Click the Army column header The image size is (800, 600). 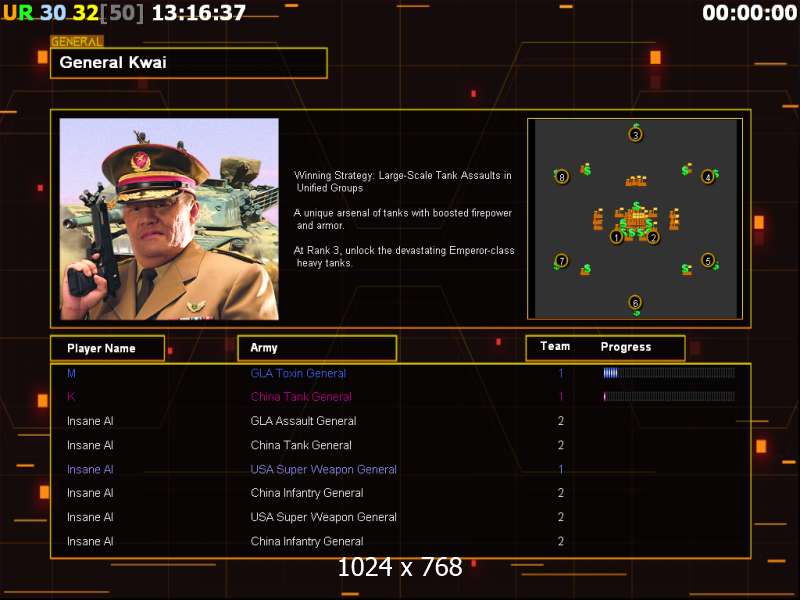tap(317, 348)
